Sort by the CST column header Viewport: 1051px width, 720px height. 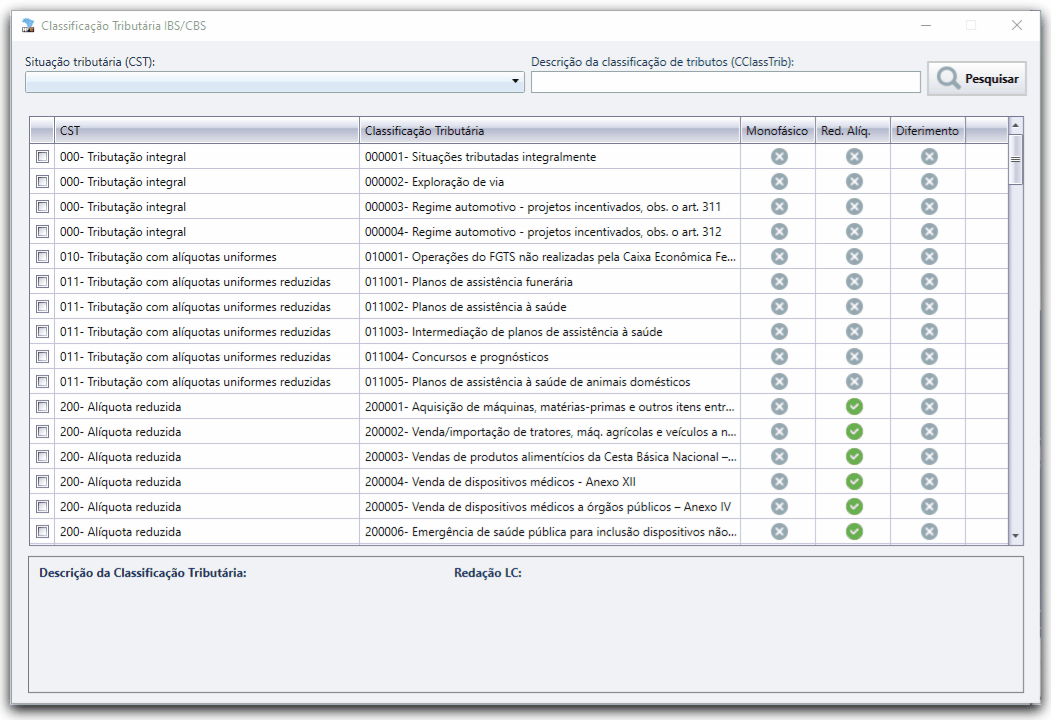tap(206, 131)
